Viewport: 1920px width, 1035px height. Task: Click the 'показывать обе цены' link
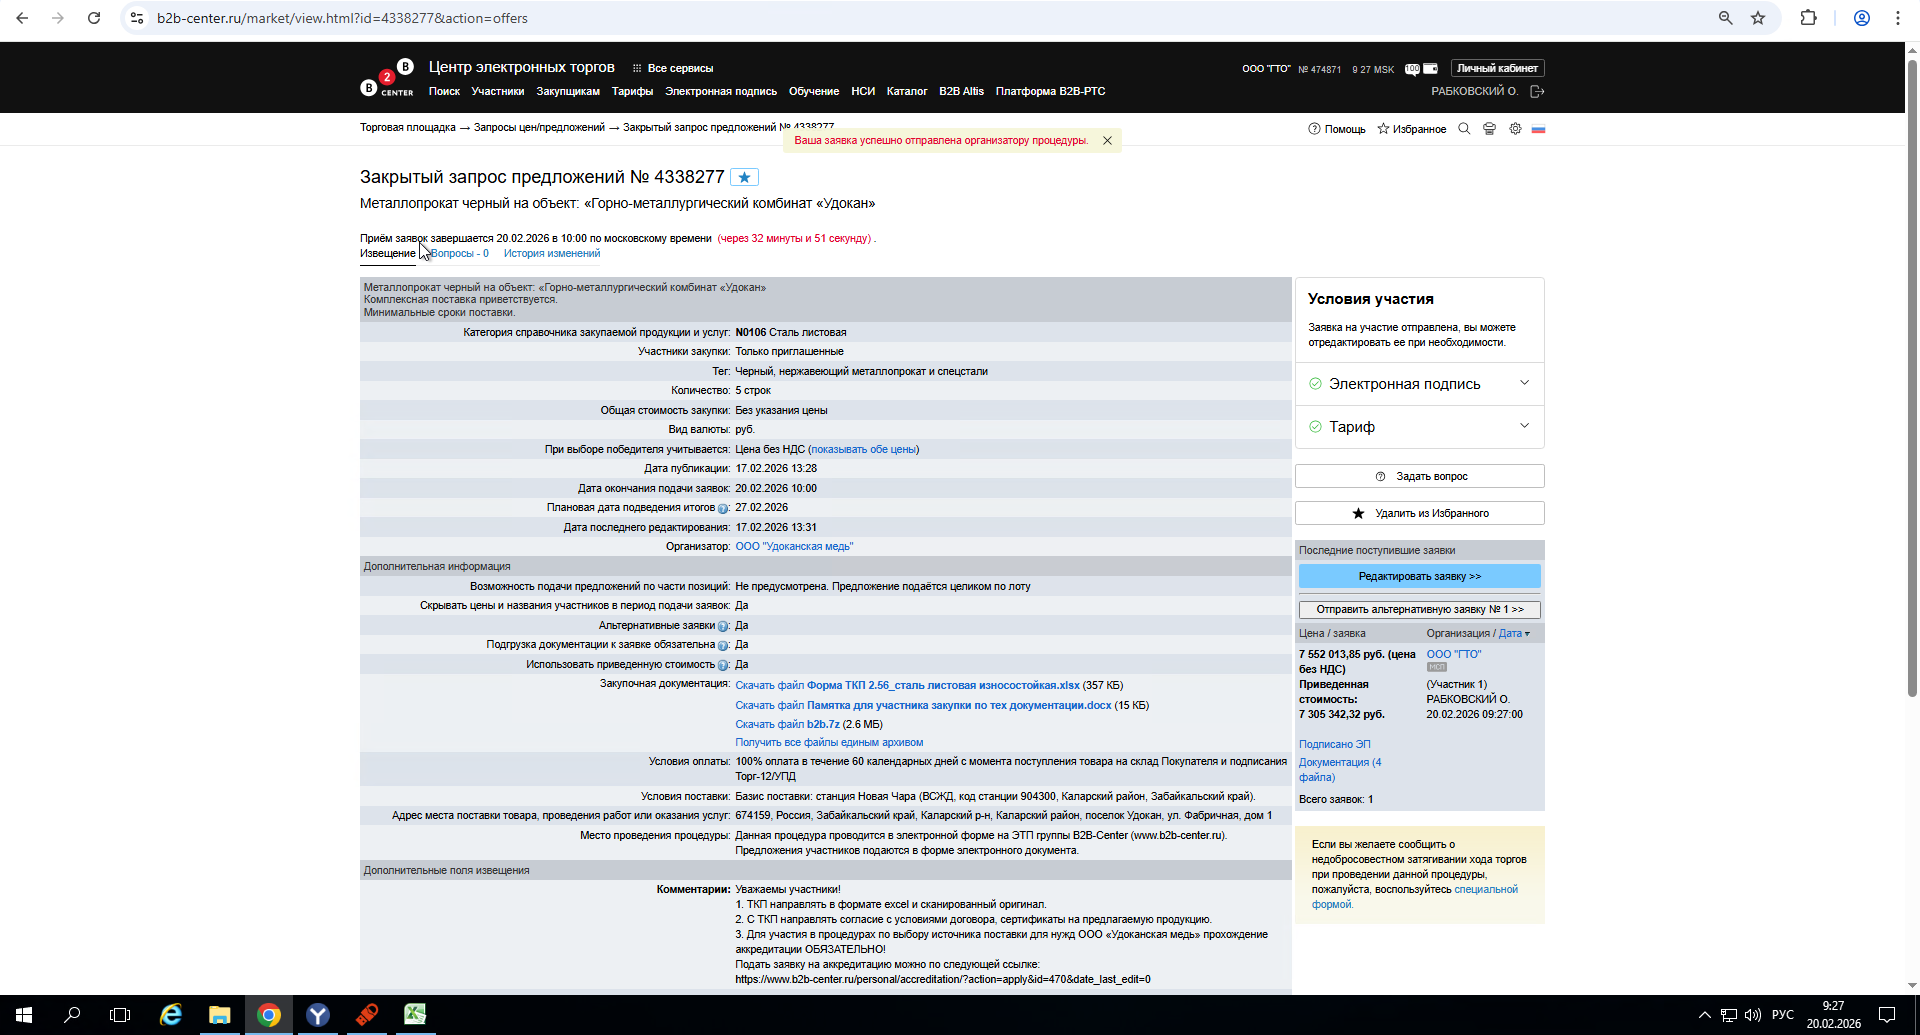(863, 450)
